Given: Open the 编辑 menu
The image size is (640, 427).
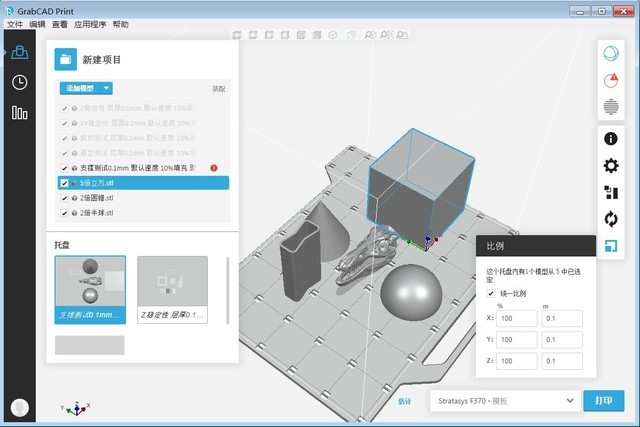Looking at the screenshot, I should click(37, 24).
